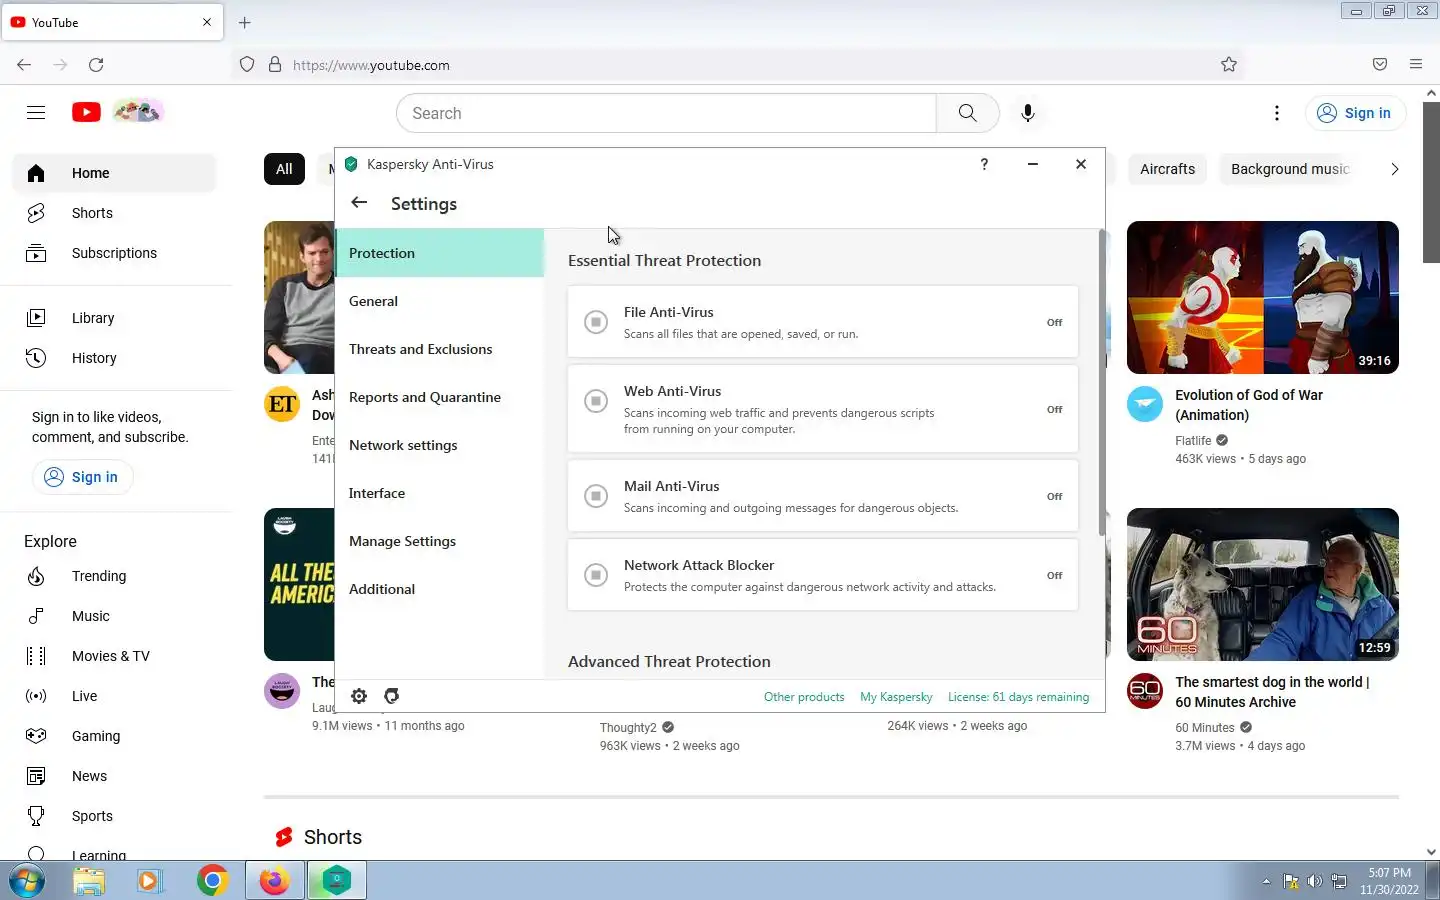Click Sign in button in sidebar
The height and width of the screenshot is (900, 1440).
pyautogui.click(x=82, y=477)
